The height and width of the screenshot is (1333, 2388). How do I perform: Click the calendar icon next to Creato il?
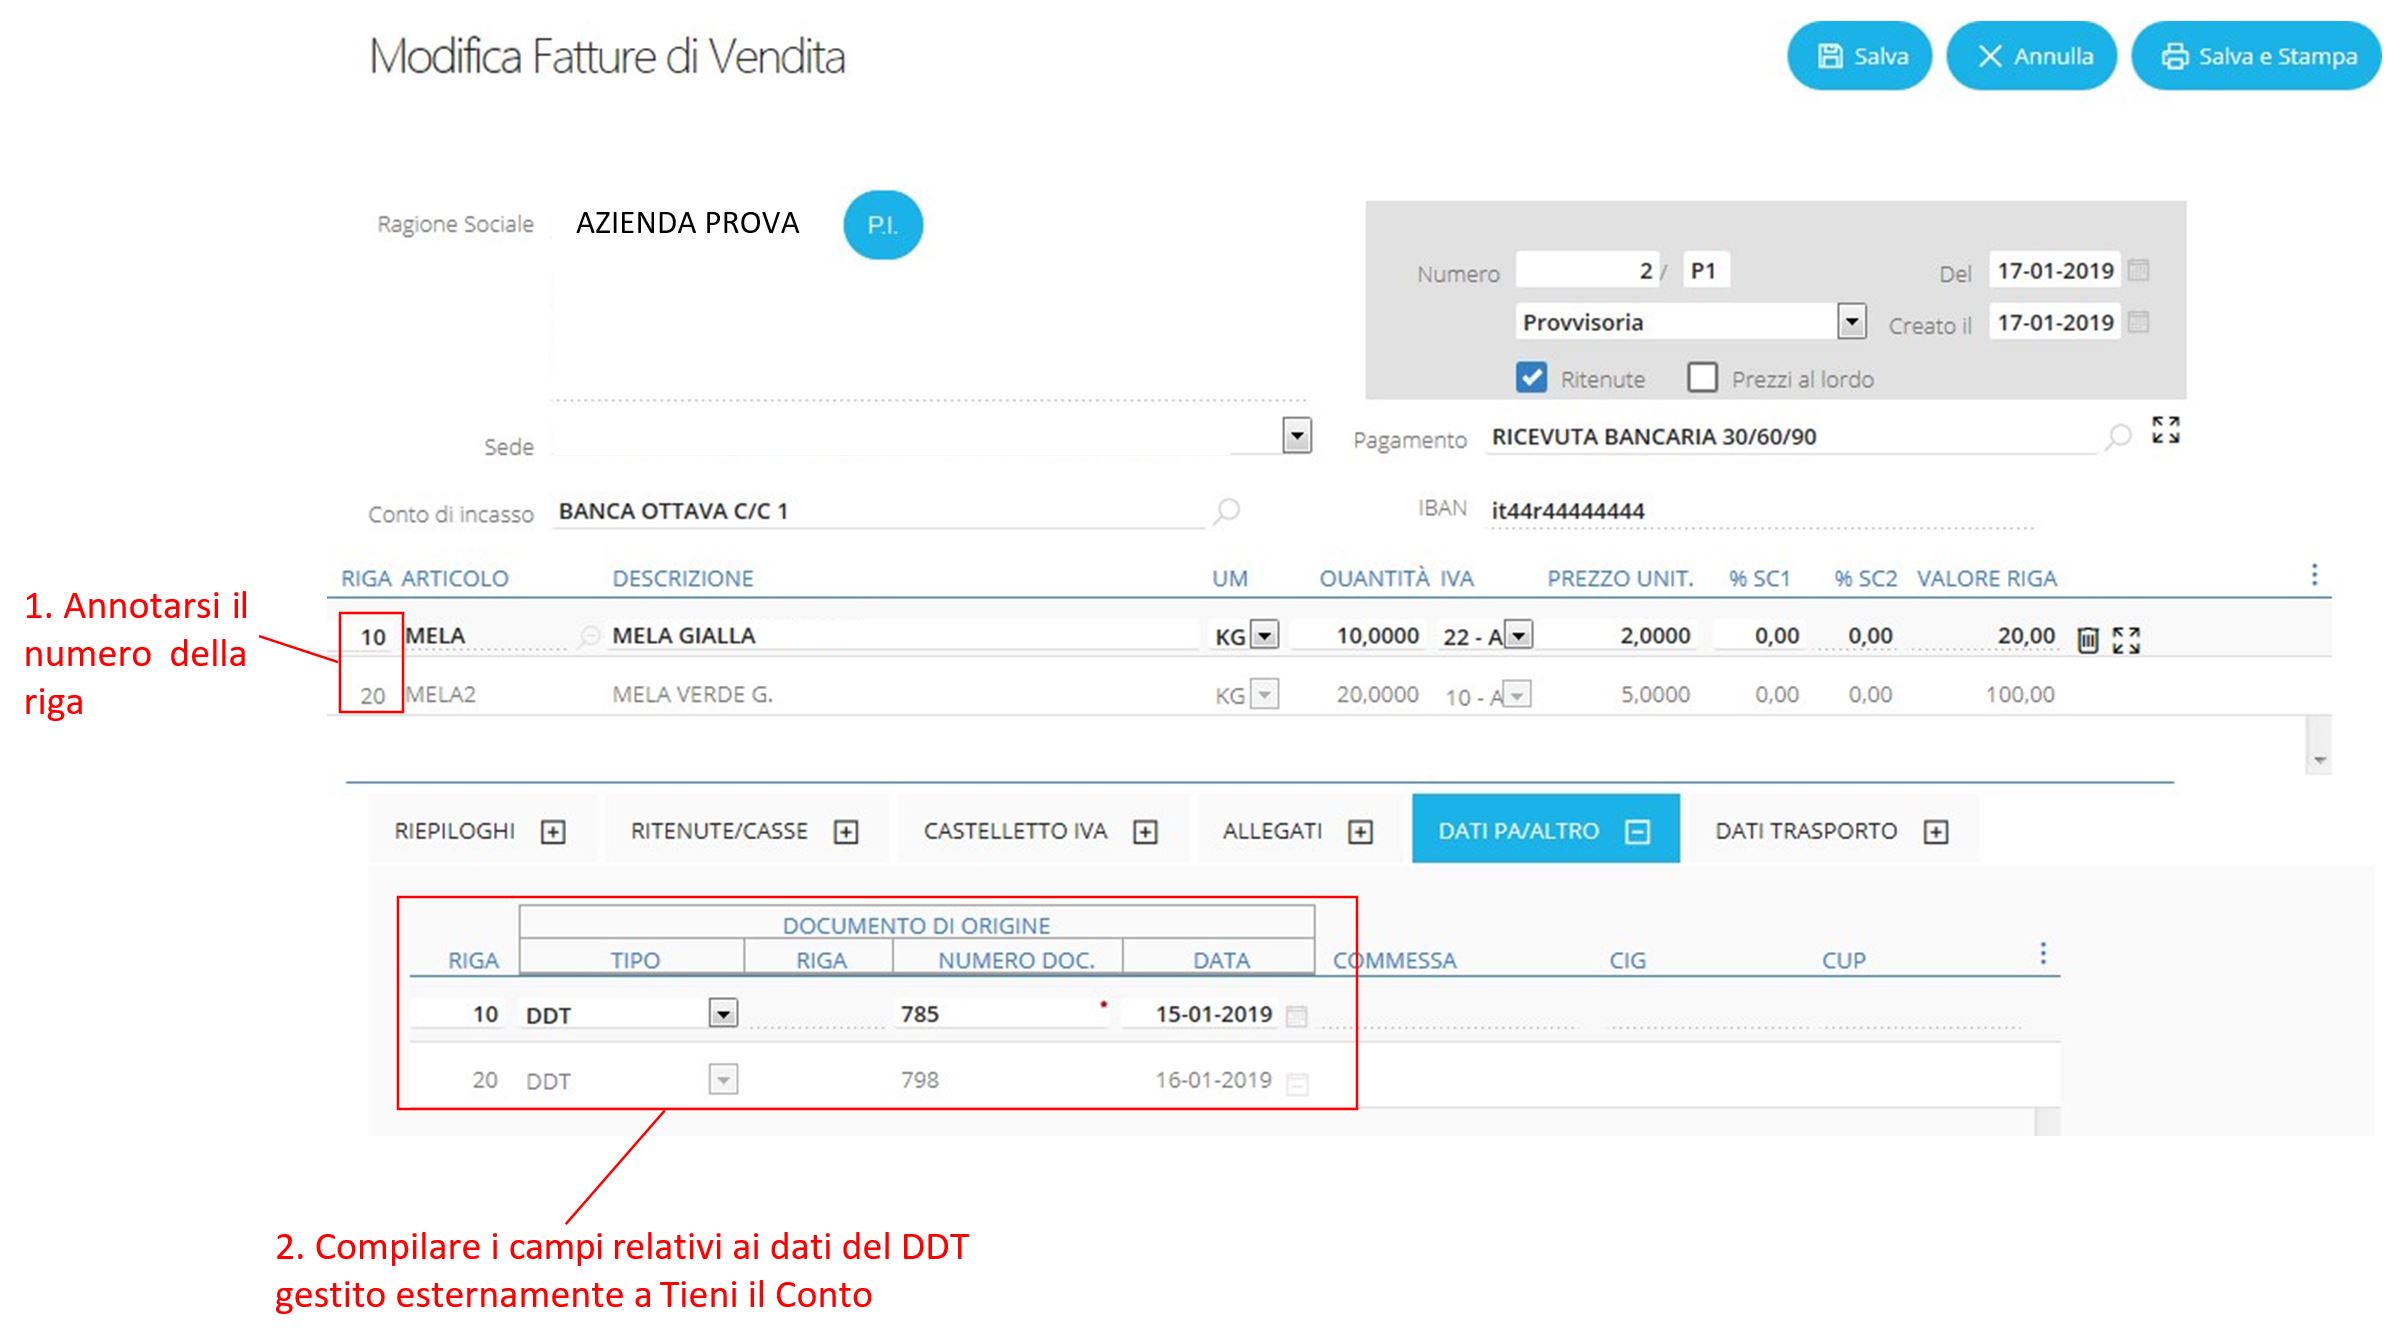[2138, 322]
